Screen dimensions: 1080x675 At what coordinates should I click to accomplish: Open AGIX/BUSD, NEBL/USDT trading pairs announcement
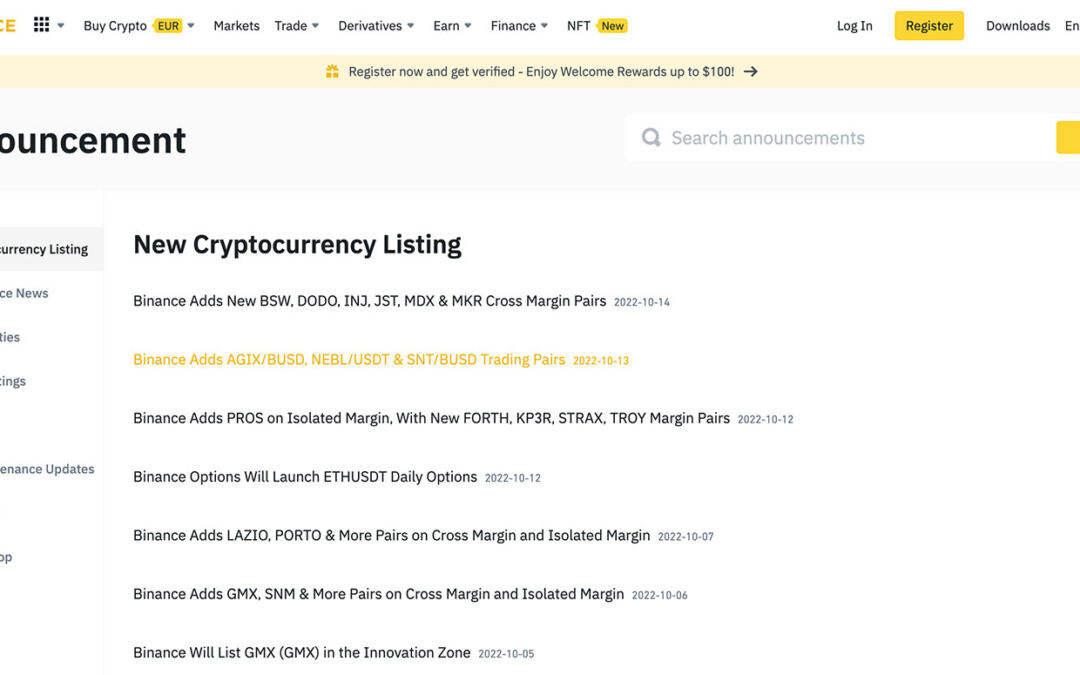[349, 360]
